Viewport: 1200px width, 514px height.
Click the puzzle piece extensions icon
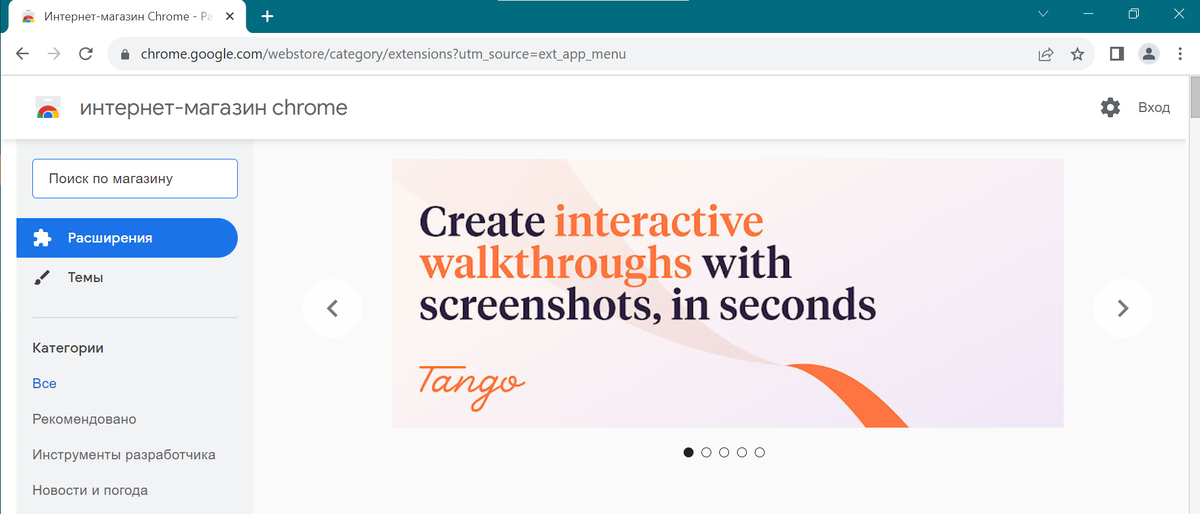(42, 238)
